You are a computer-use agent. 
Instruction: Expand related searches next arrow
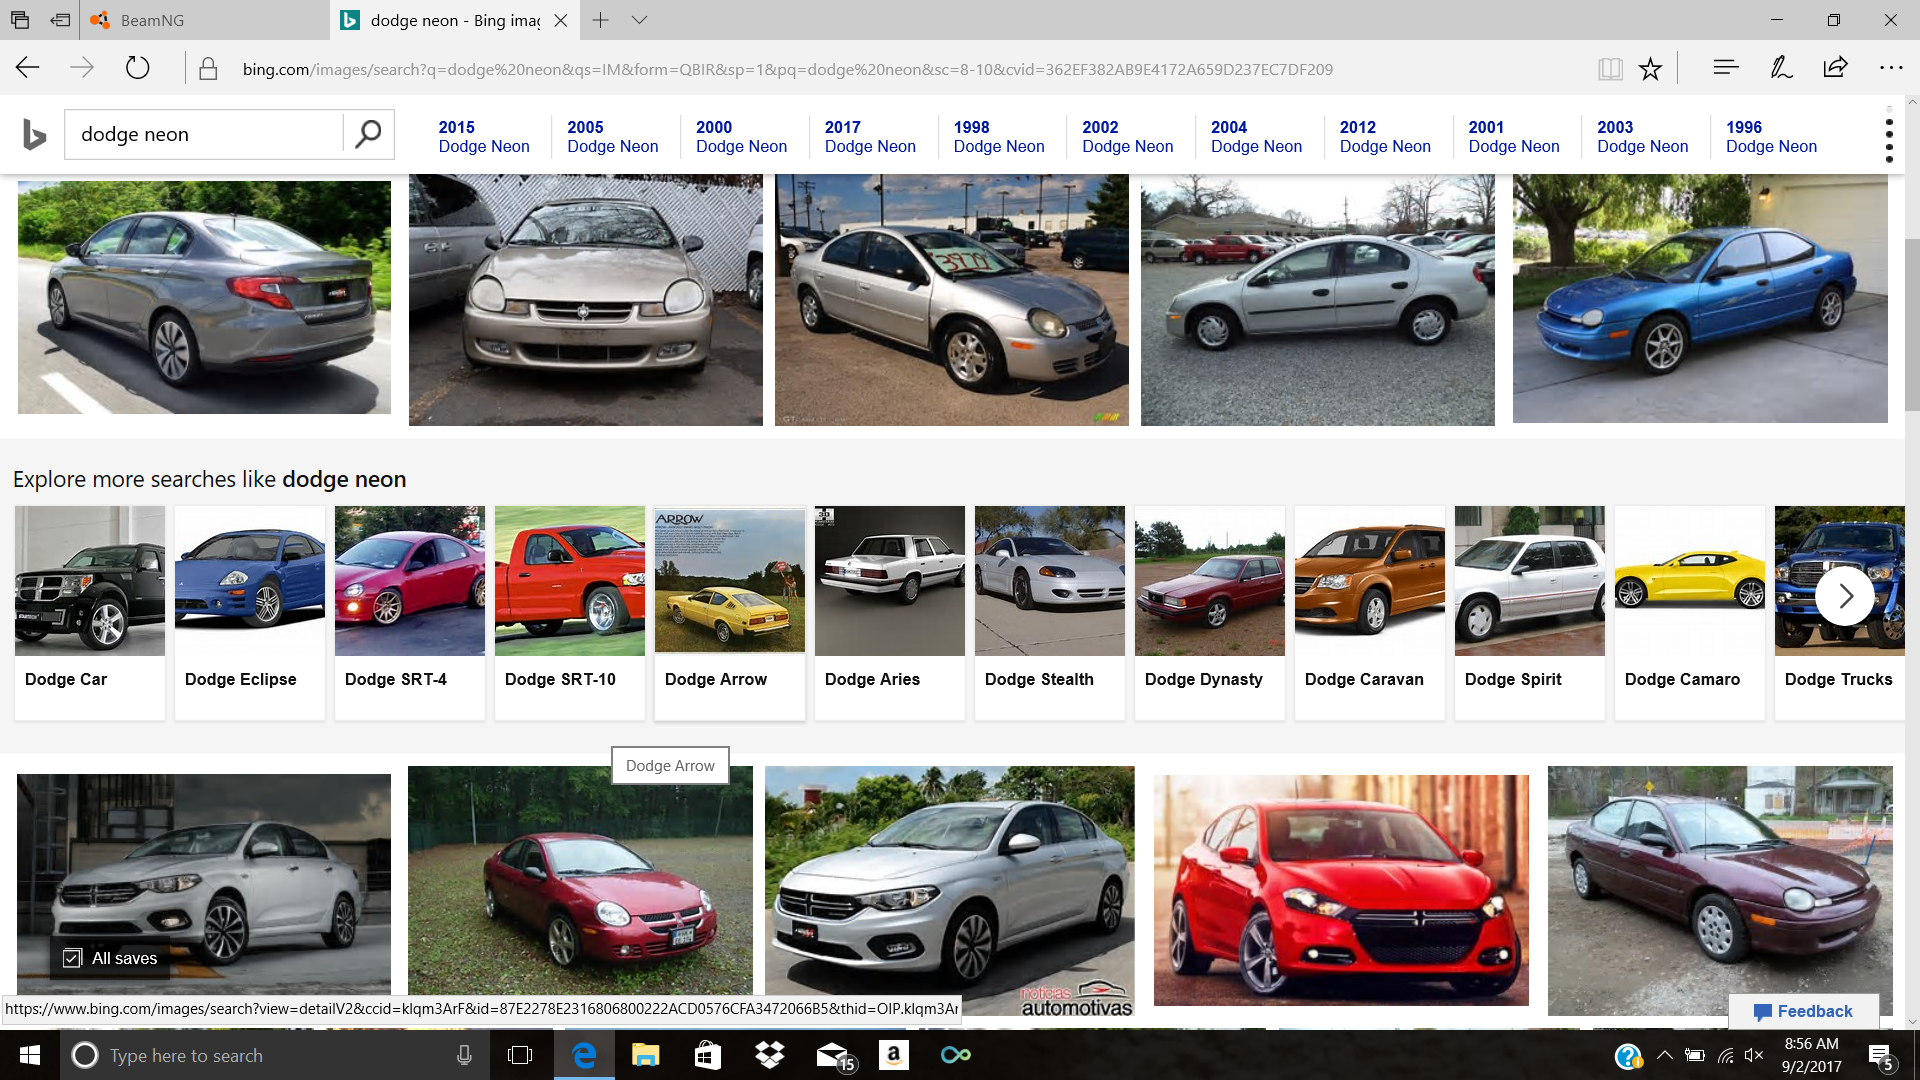1845,596
